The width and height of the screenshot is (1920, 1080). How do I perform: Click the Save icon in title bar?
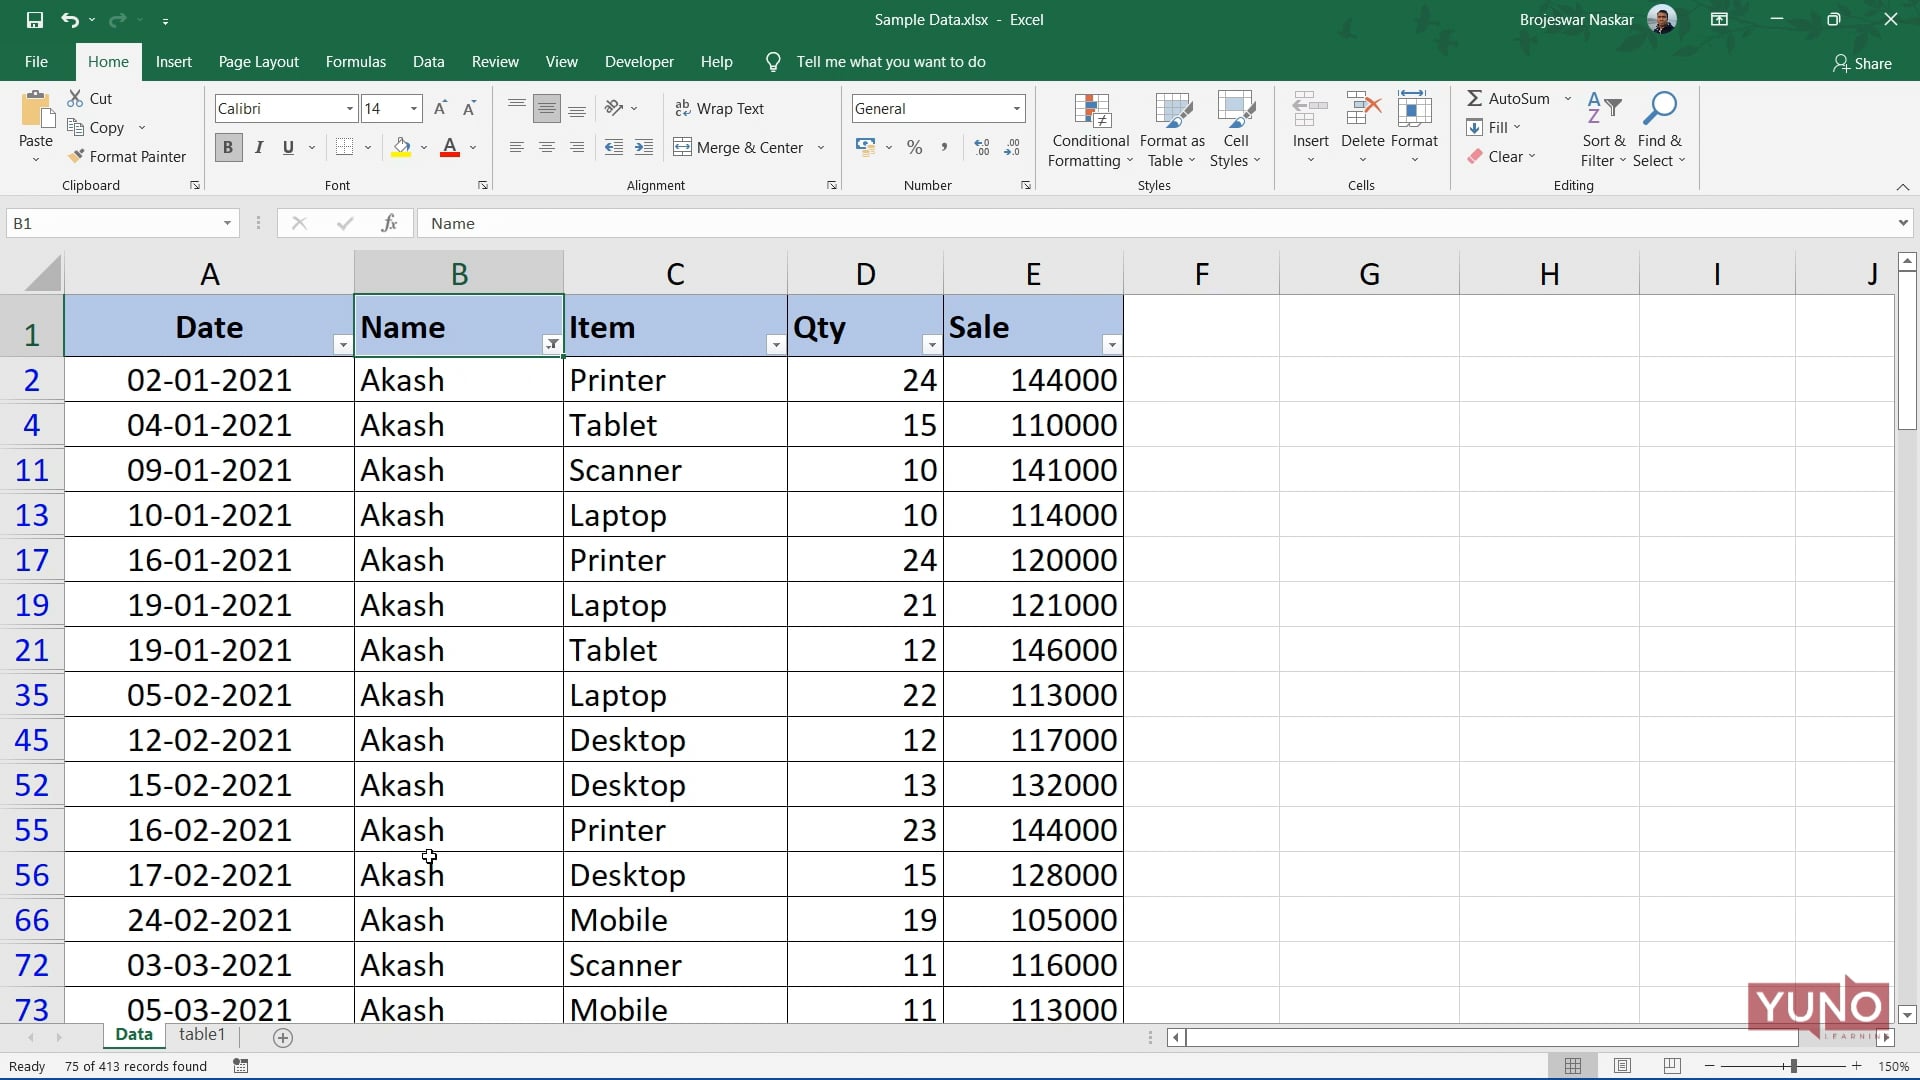pyautogui.click(x=34, y=19)
